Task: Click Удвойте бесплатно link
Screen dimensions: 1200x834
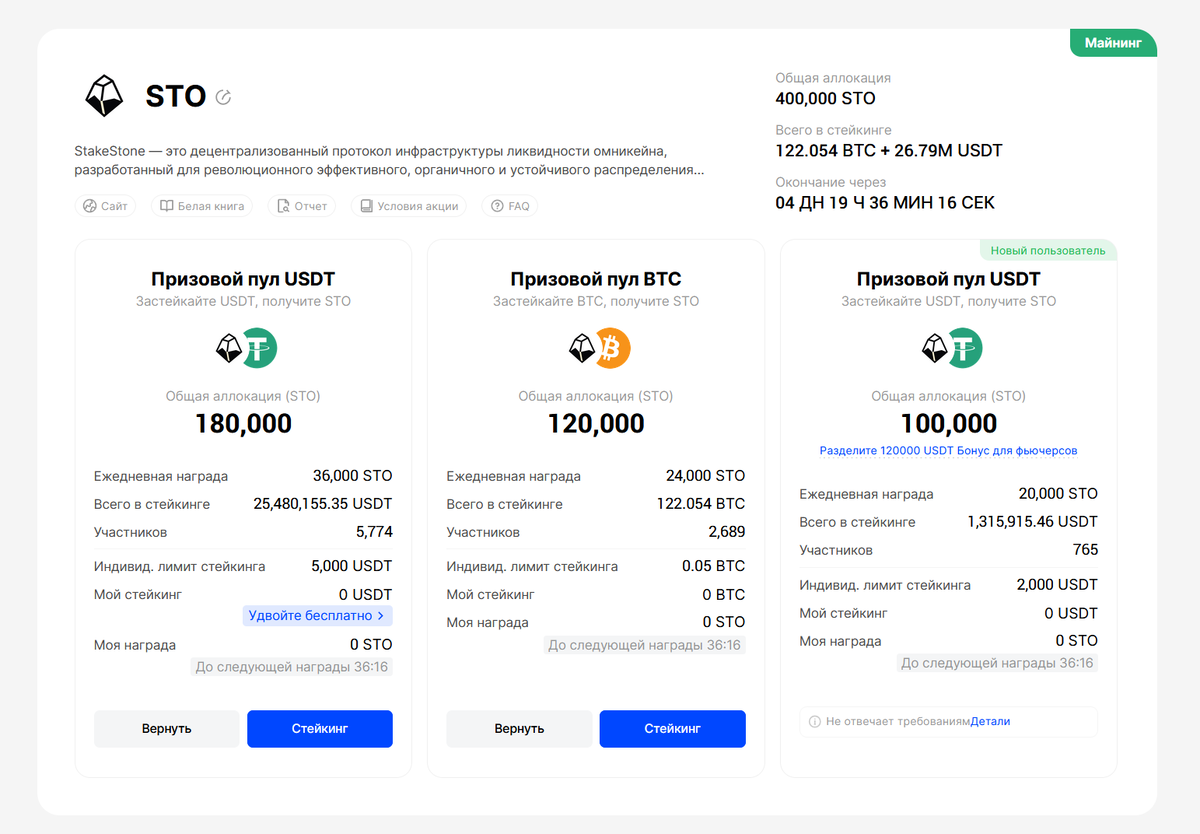Action: click(x=317, y=616)
